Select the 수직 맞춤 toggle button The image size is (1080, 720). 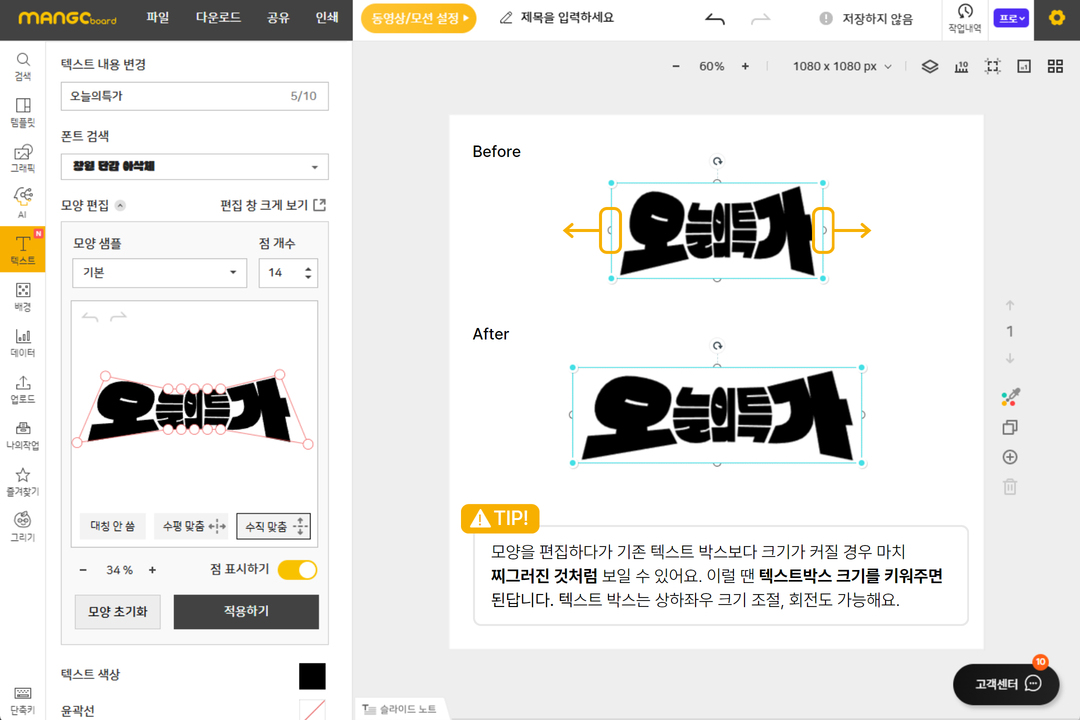(273, 526)
